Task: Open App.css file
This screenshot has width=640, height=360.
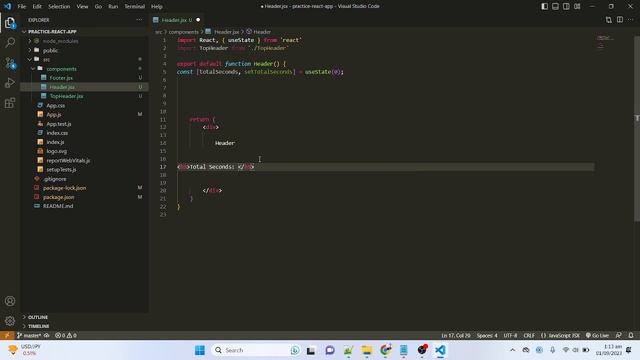Action: [56, 106]
